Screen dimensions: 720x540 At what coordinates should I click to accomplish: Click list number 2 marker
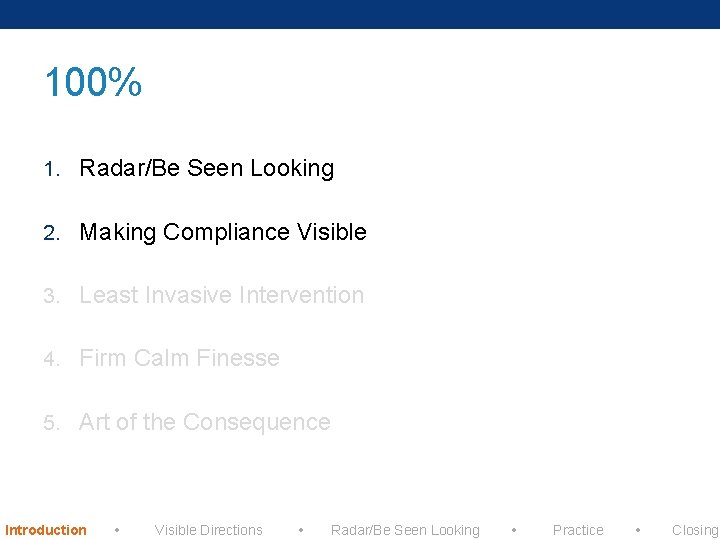(52, 233)
